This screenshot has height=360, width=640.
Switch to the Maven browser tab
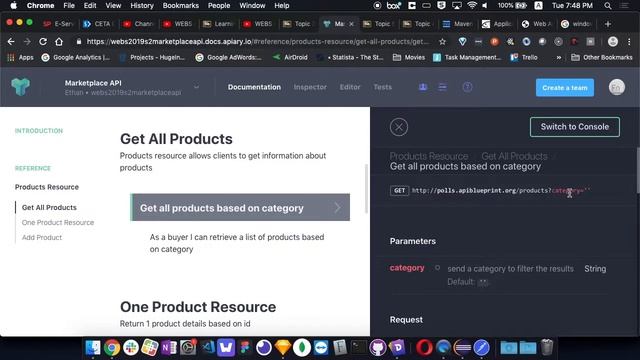[458, 24]
